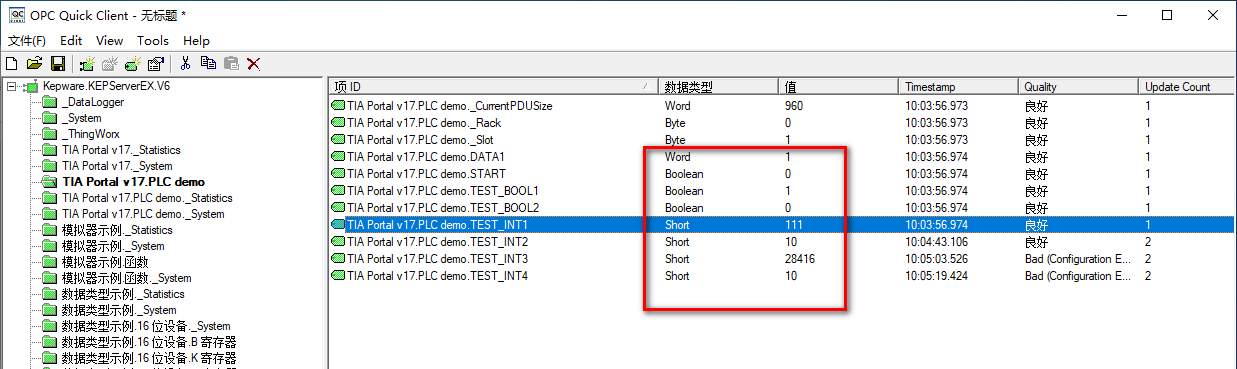Select TIA Portal v17.PLC demo._Statistics group

146,198
